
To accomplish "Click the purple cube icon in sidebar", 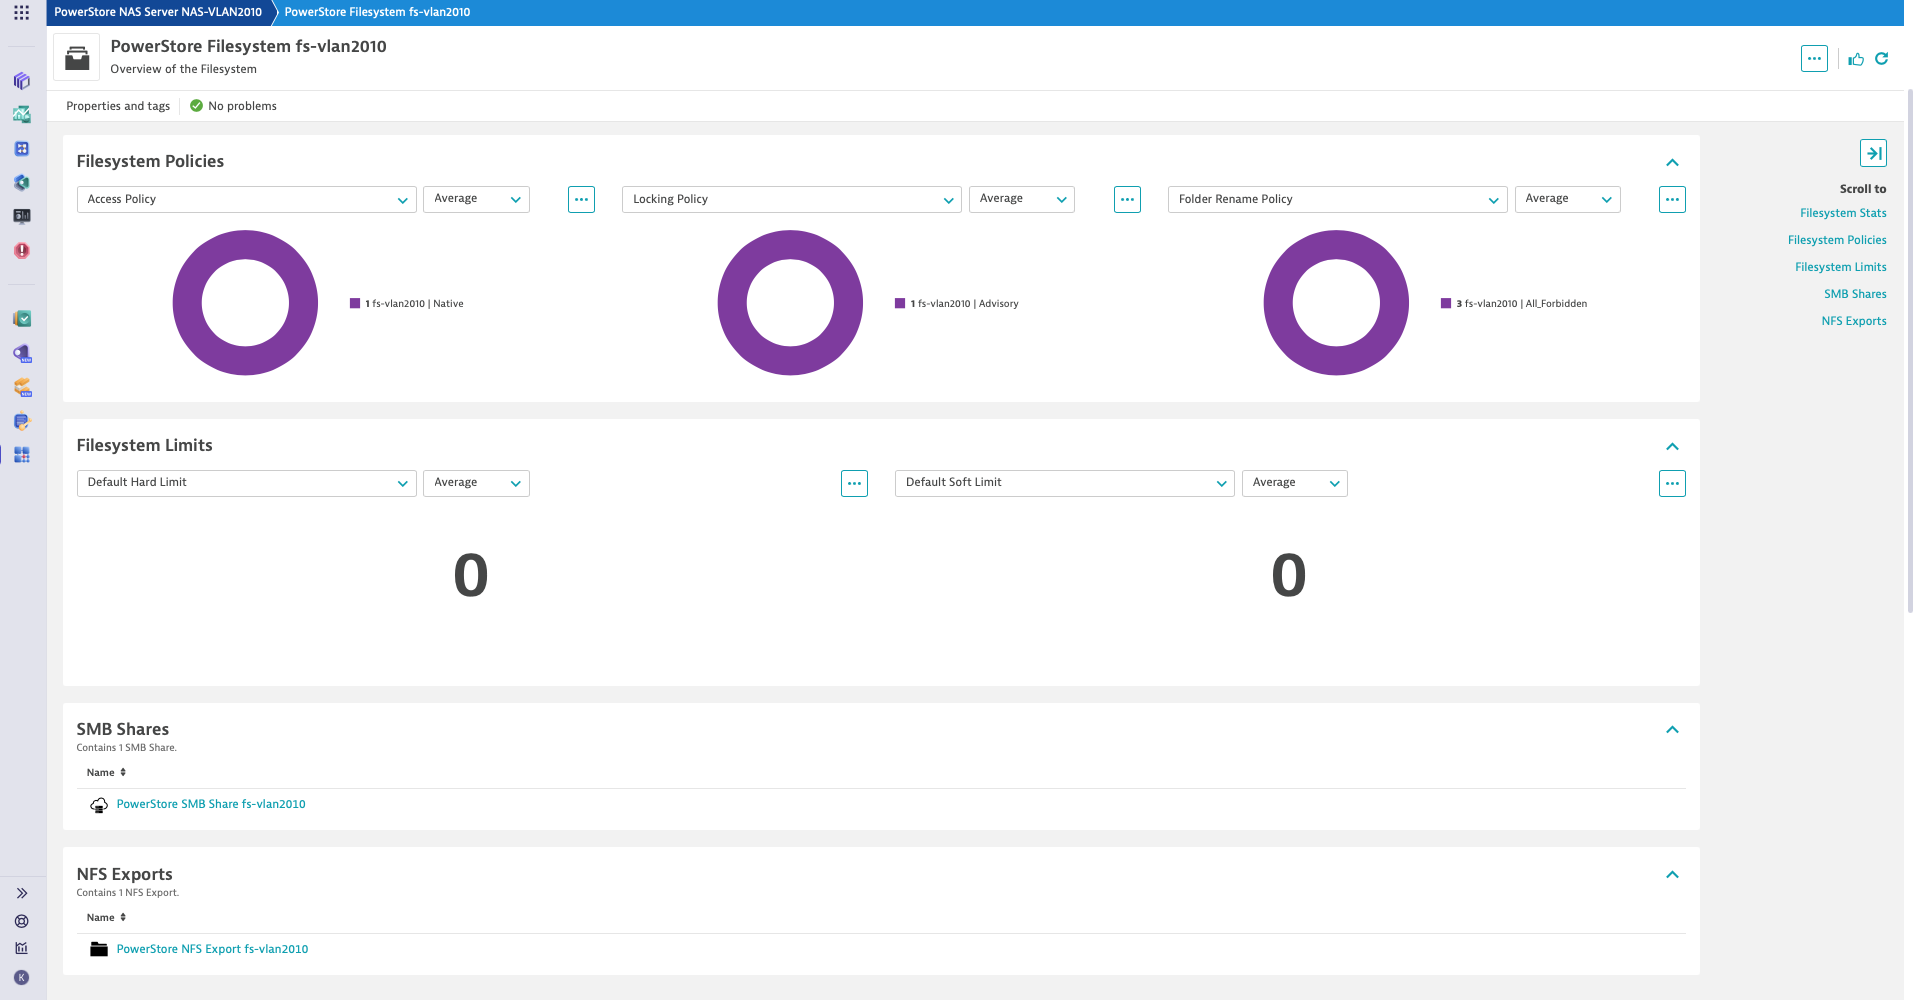I will tap(21, 81).
